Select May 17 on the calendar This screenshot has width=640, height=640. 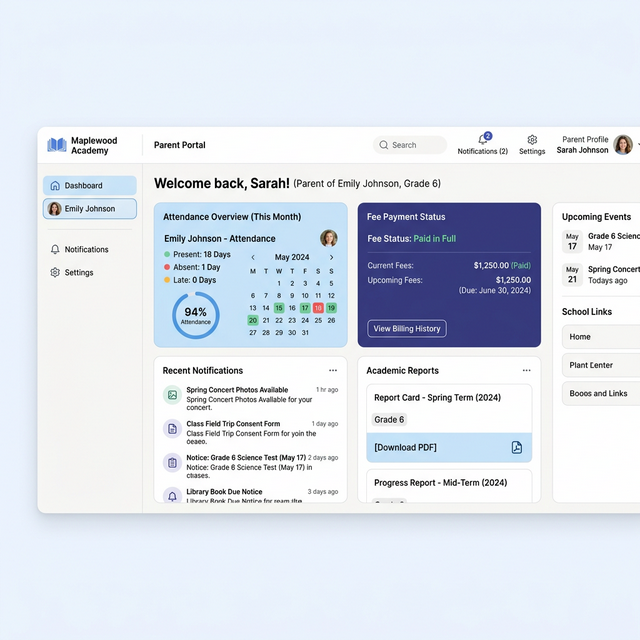[305, 308]
